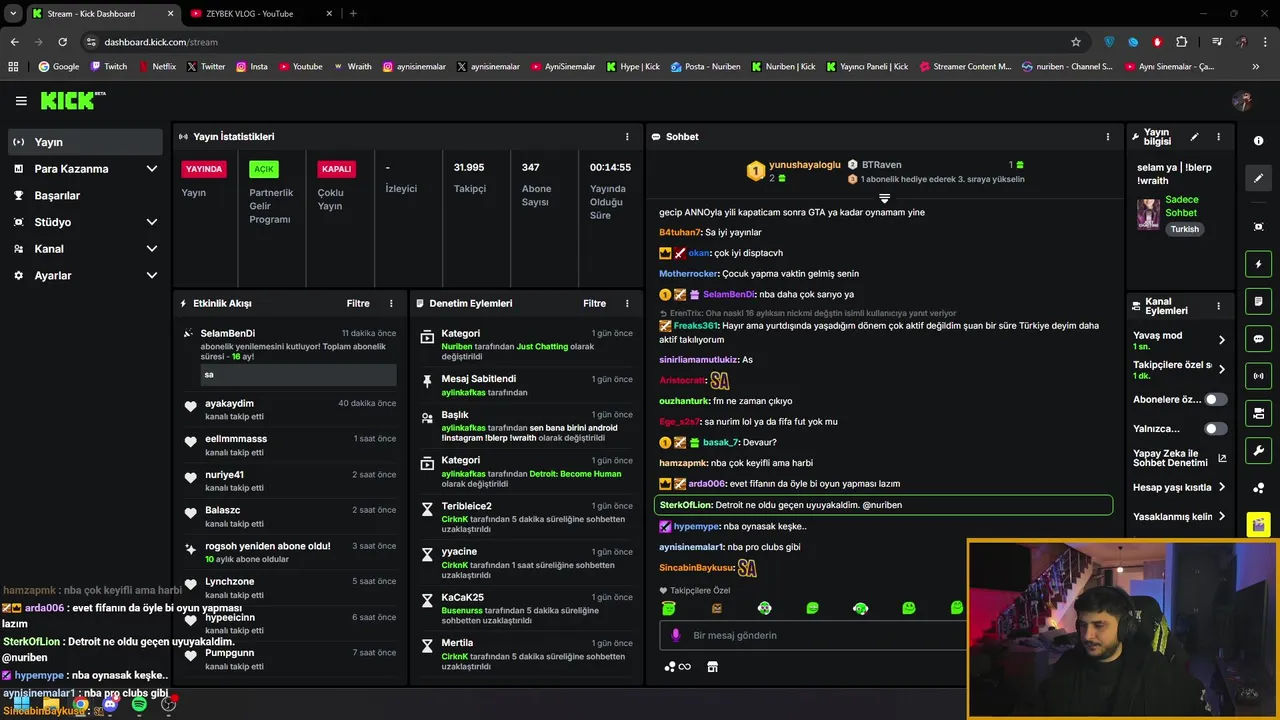This screenshot has height=720, width=1280.
Task: Click the Teribleice2 timeout moderation row
Action: click(x=526, y=519)
